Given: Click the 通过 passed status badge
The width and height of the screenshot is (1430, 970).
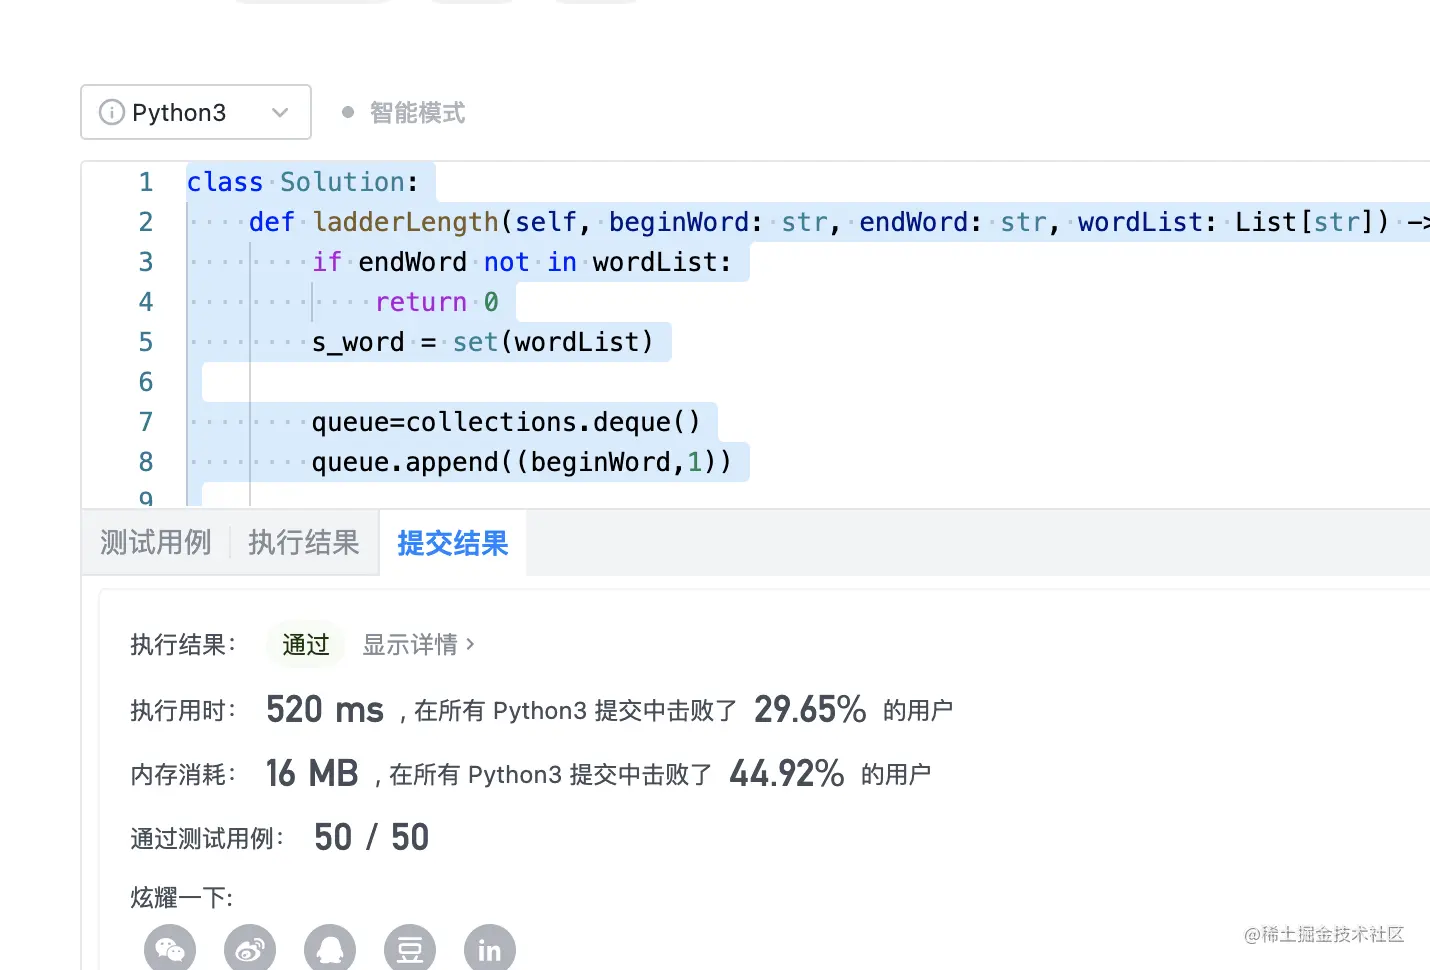Looking at the screenshot, I should click(x=305, y=645).
